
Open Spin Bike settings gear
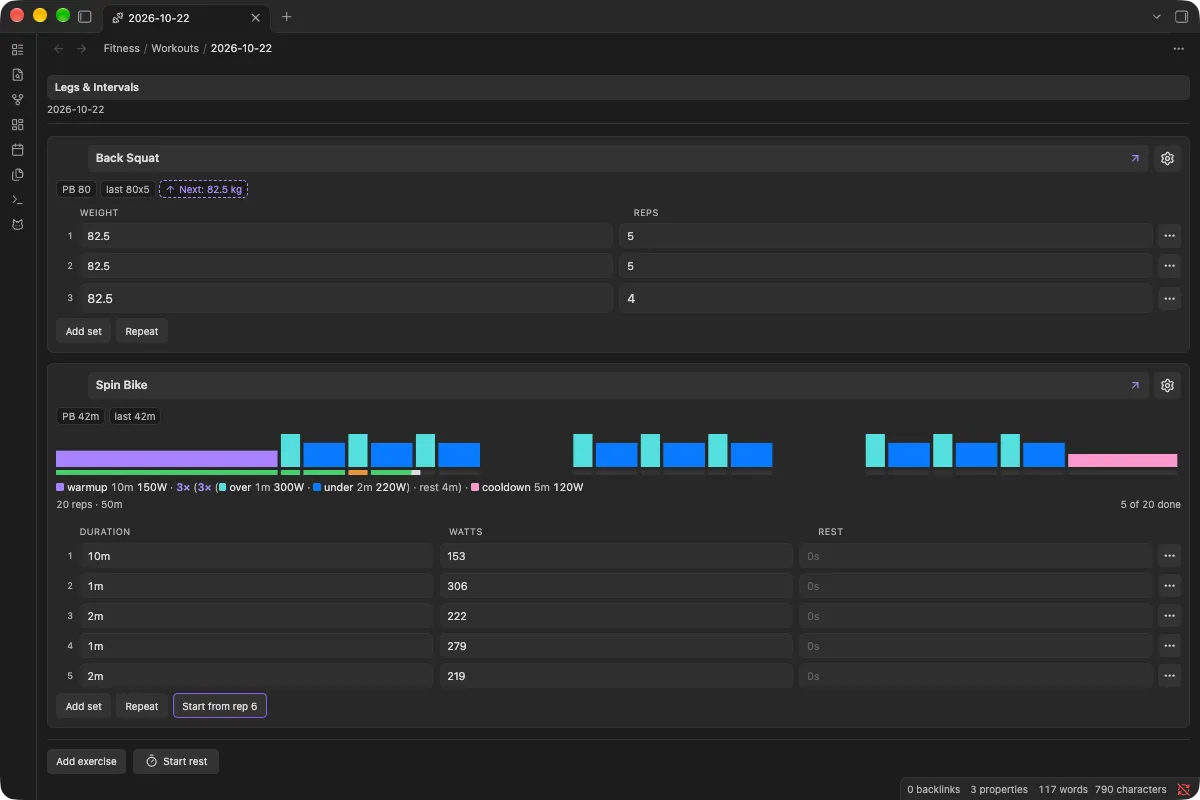point(1167,385)
